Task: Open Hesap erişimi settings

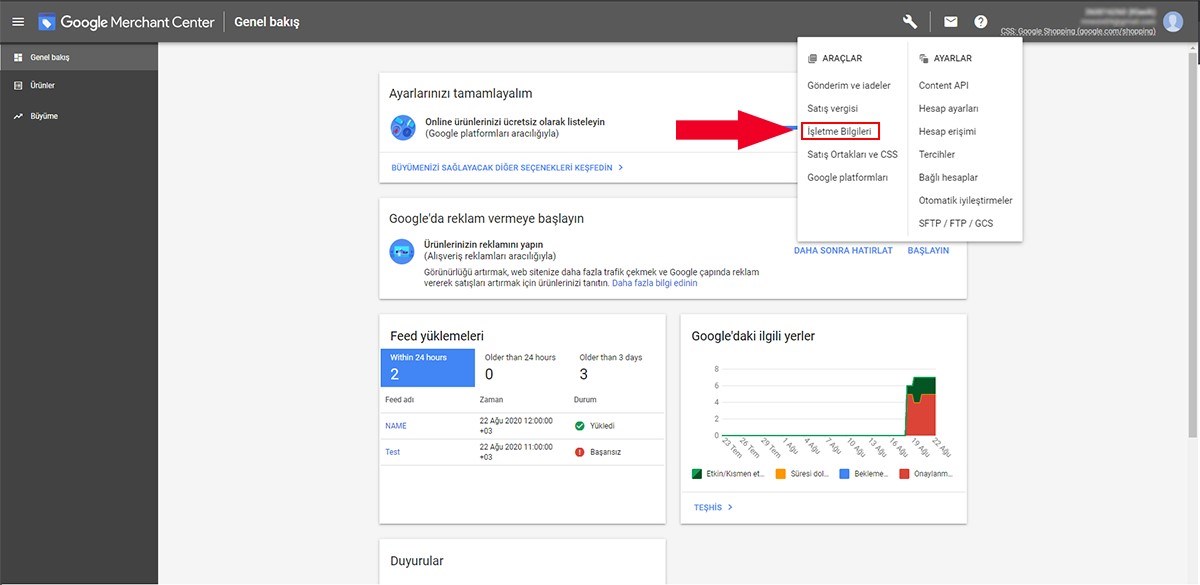Action: pos(947,131)
